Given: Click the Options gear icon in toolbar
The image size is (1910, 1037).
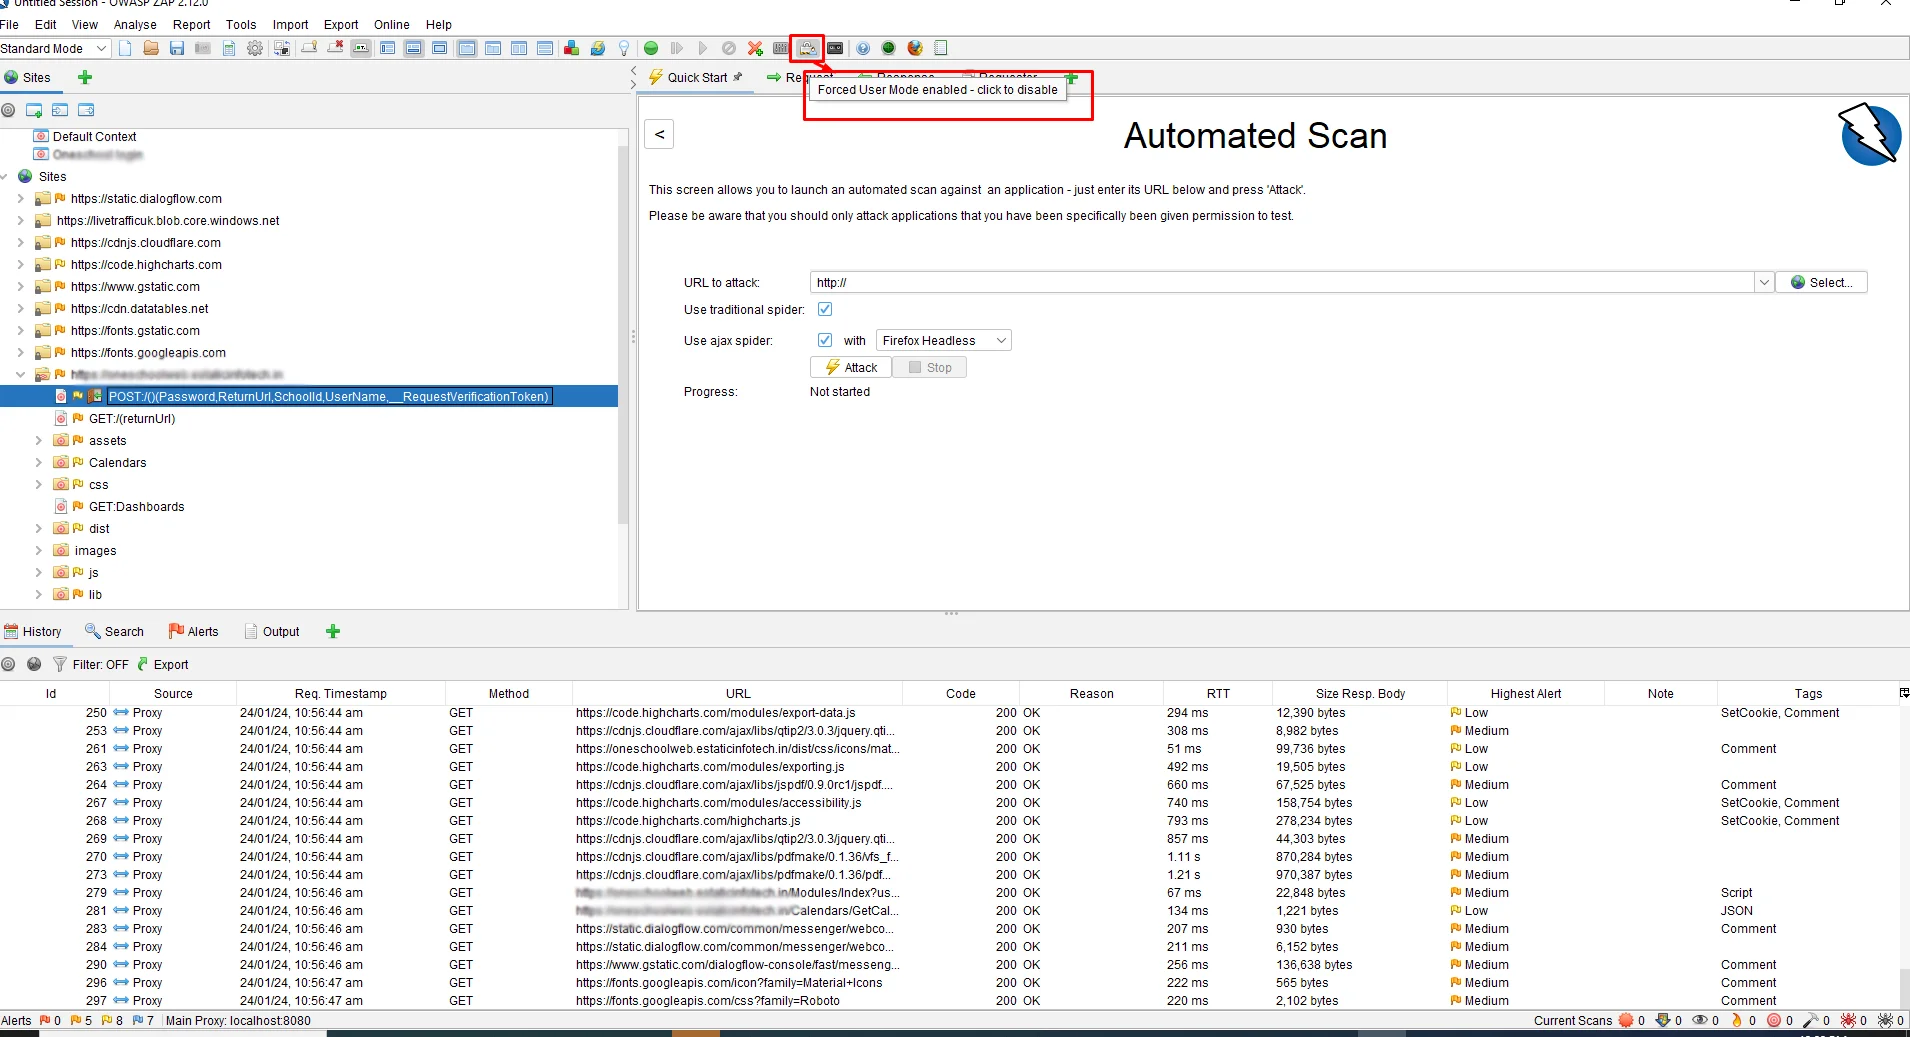Looking at the screenshot, I should [255, 48].
